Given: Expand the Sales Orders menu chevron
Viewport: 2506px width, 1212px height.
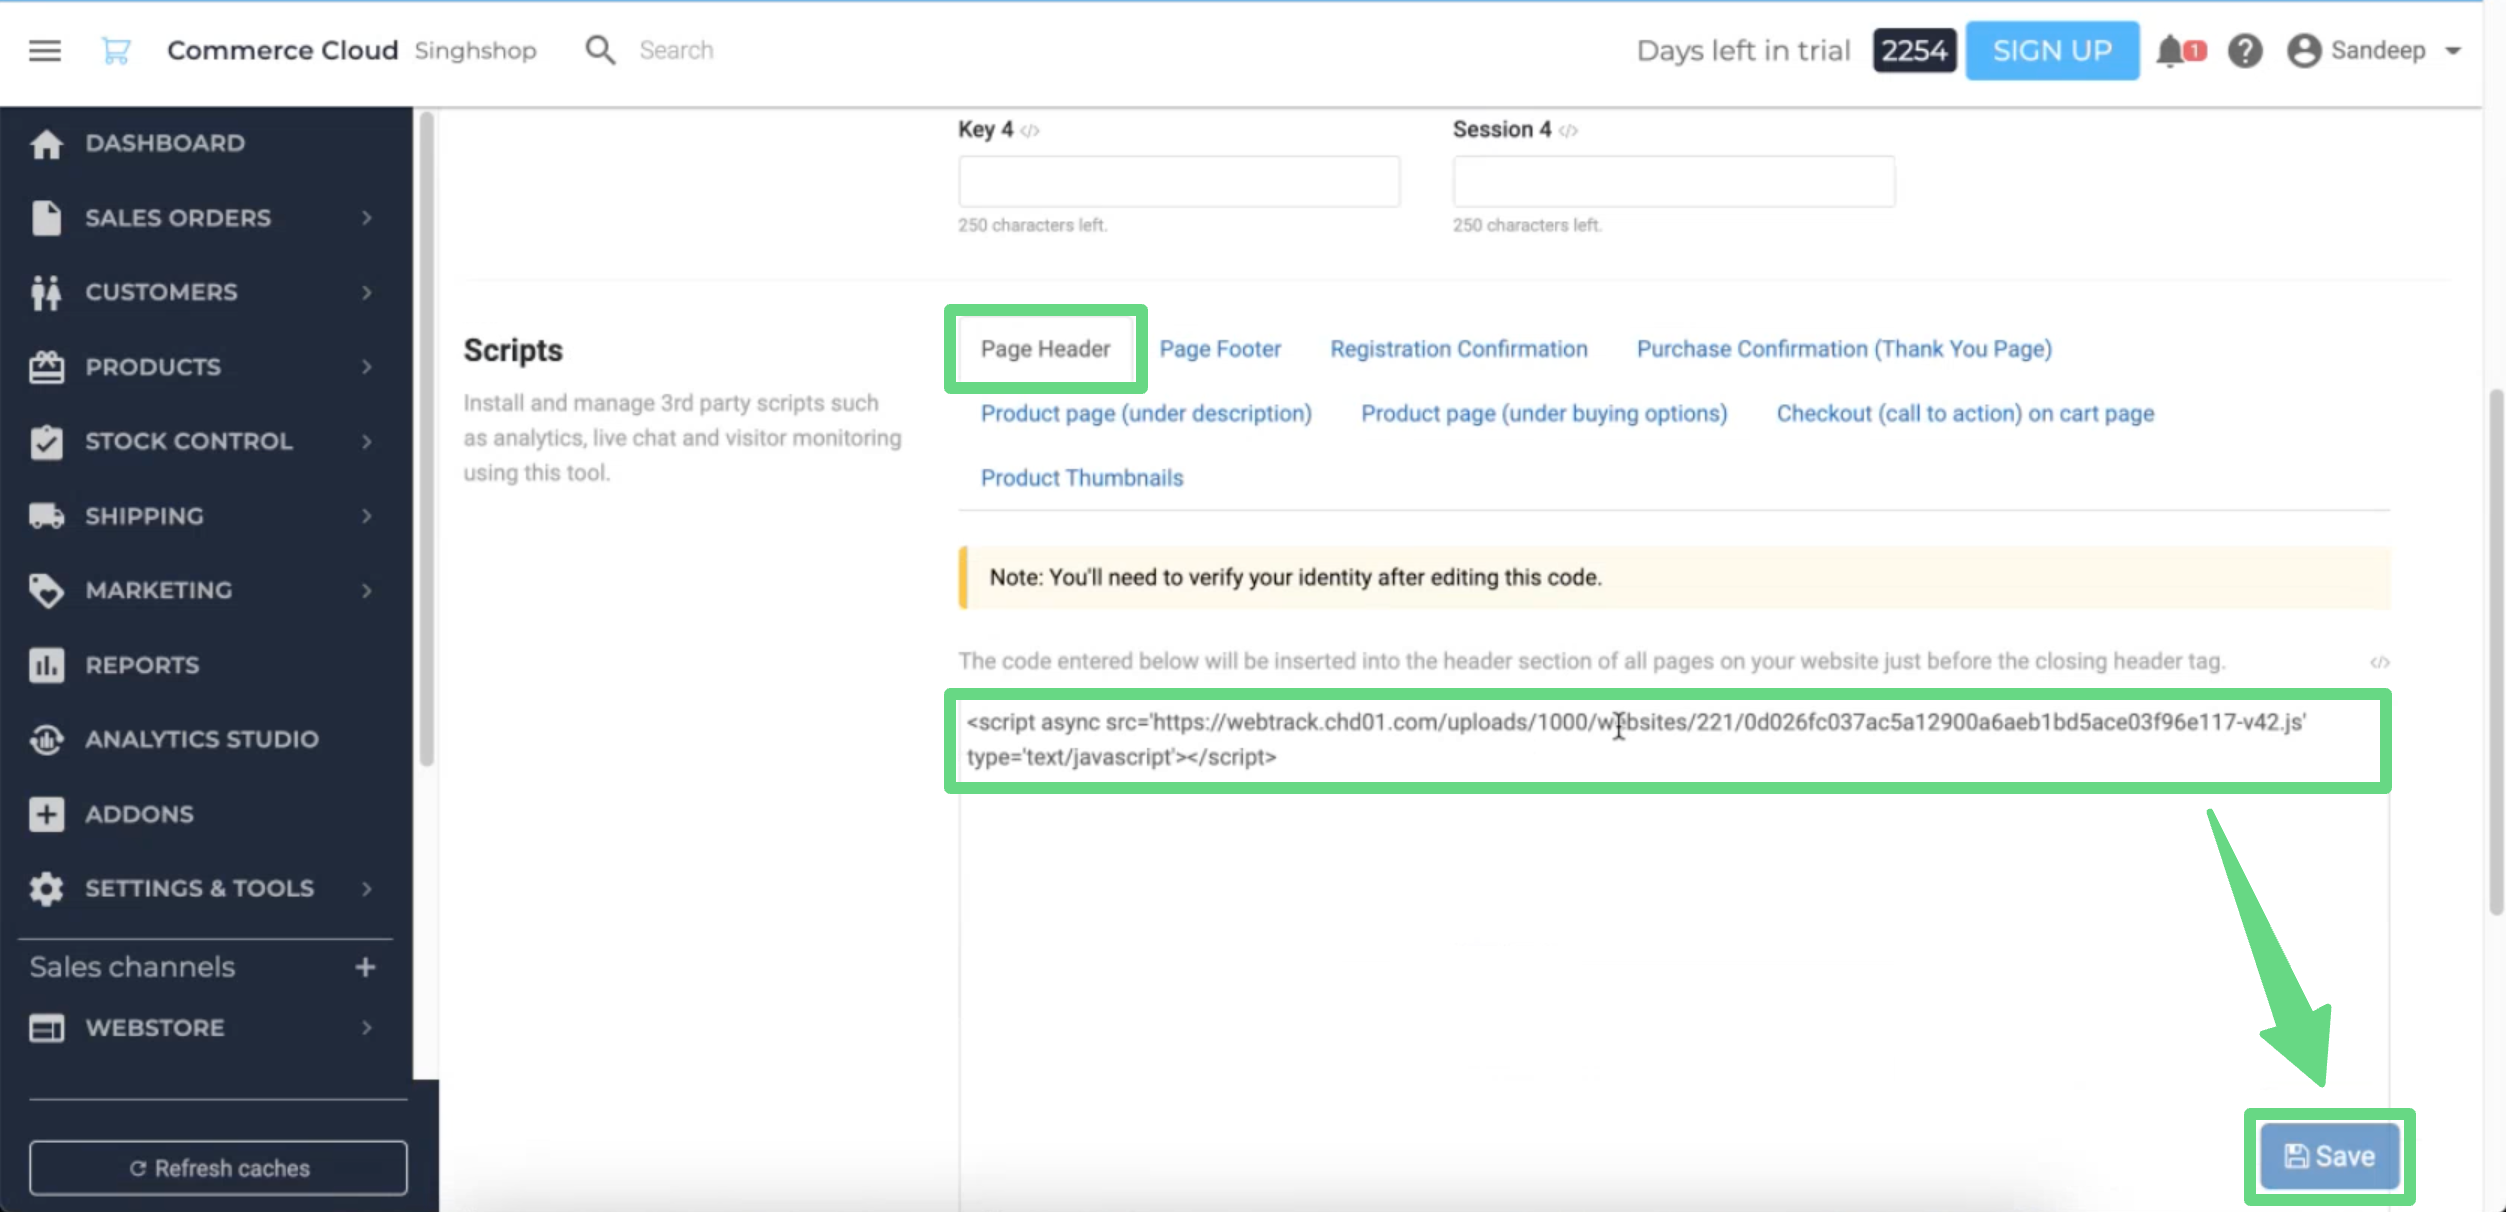Looking at the screenshot, I should pyautogui.click(x=367, y=218).
